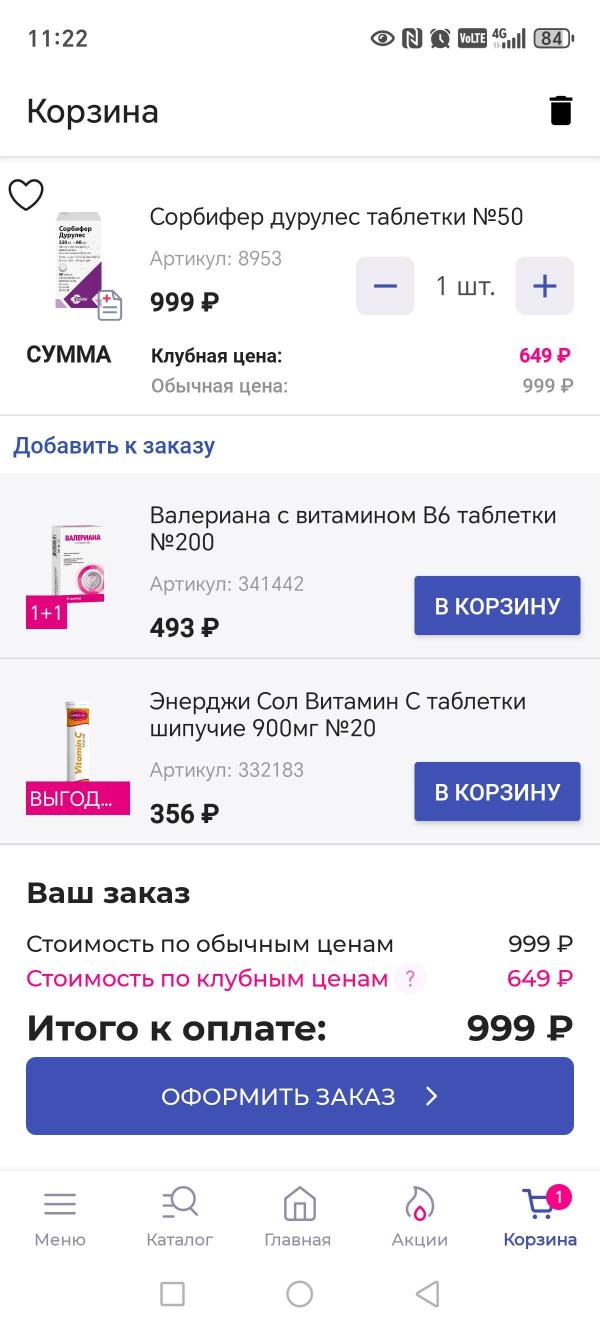Switch to the Главная home tab
Image resolution: width=600 pixels, height=1325 pixels.
point(298,1217)
